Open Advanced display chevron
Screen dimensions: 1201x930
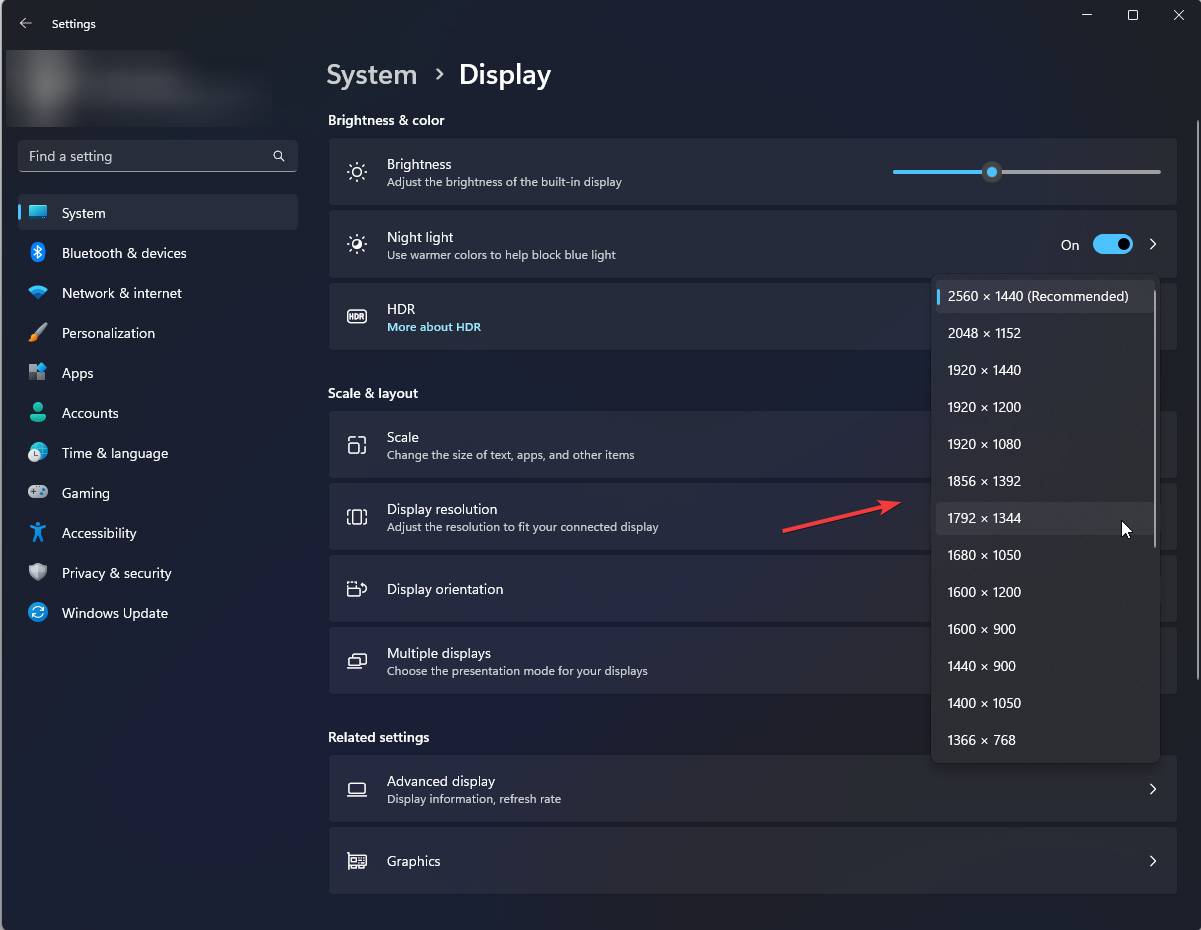[1153, 789]
